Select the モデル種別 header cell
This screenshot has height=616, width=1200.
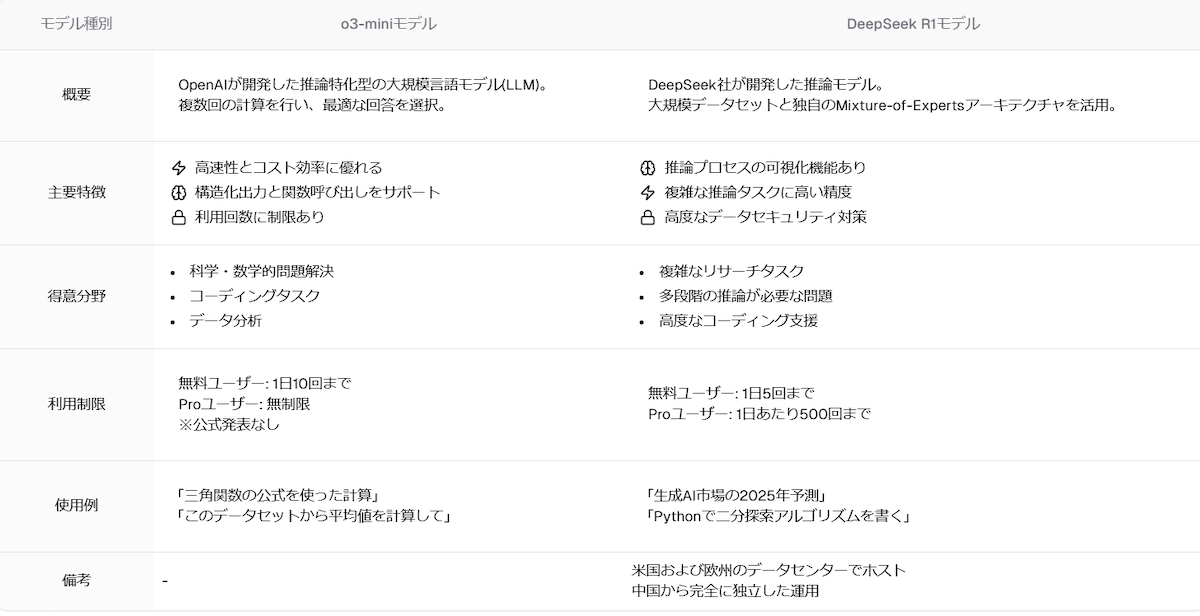76,24
